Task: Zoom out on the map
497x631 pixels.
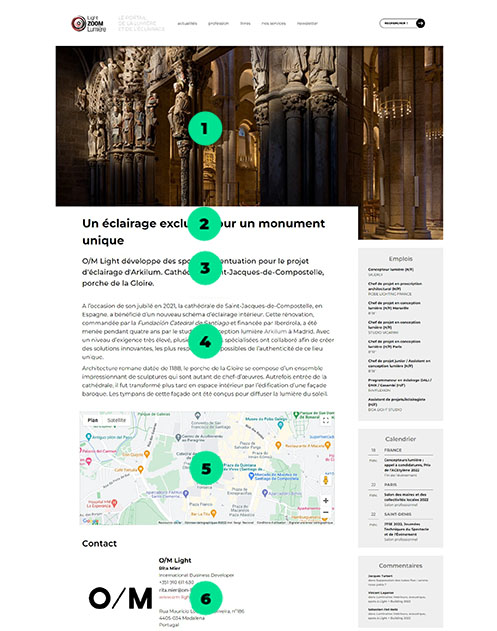Action: (326, 512)
